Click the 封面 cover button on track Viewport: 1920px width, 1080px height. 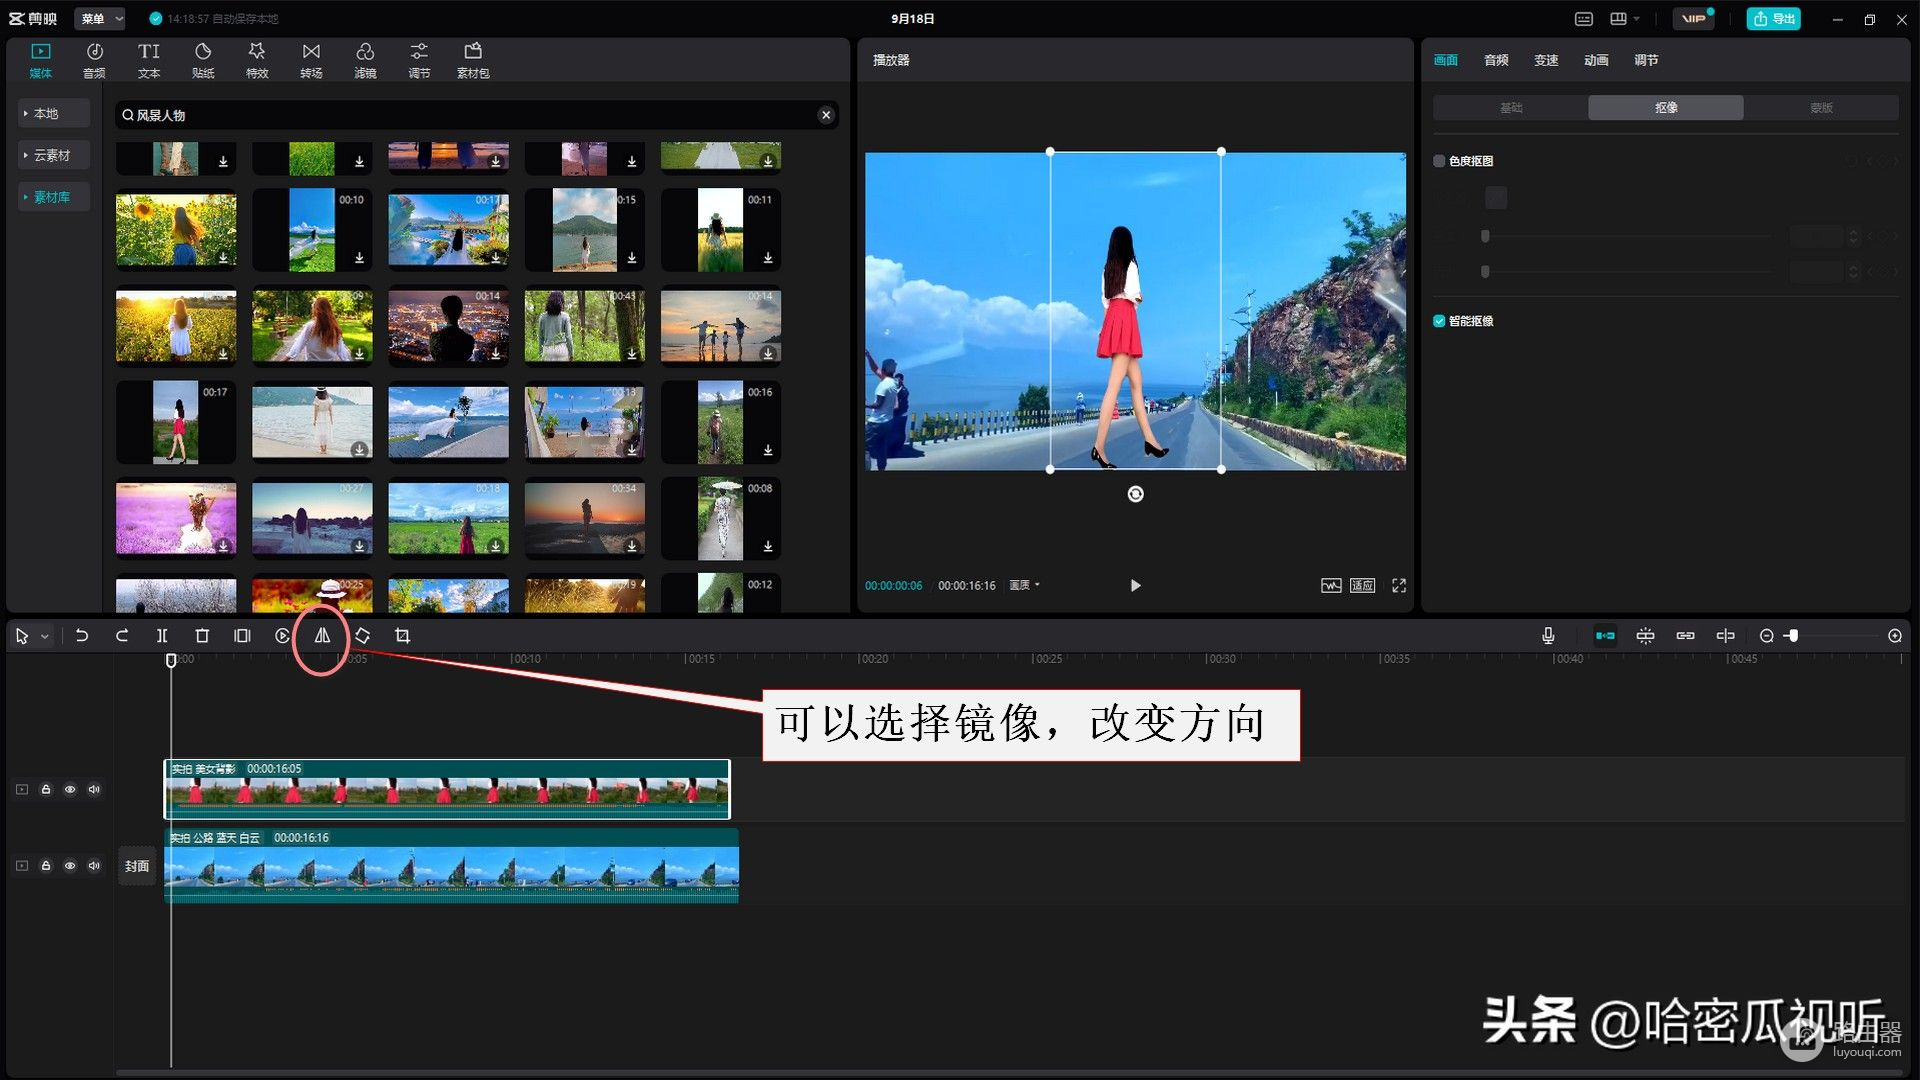(137, 866)
